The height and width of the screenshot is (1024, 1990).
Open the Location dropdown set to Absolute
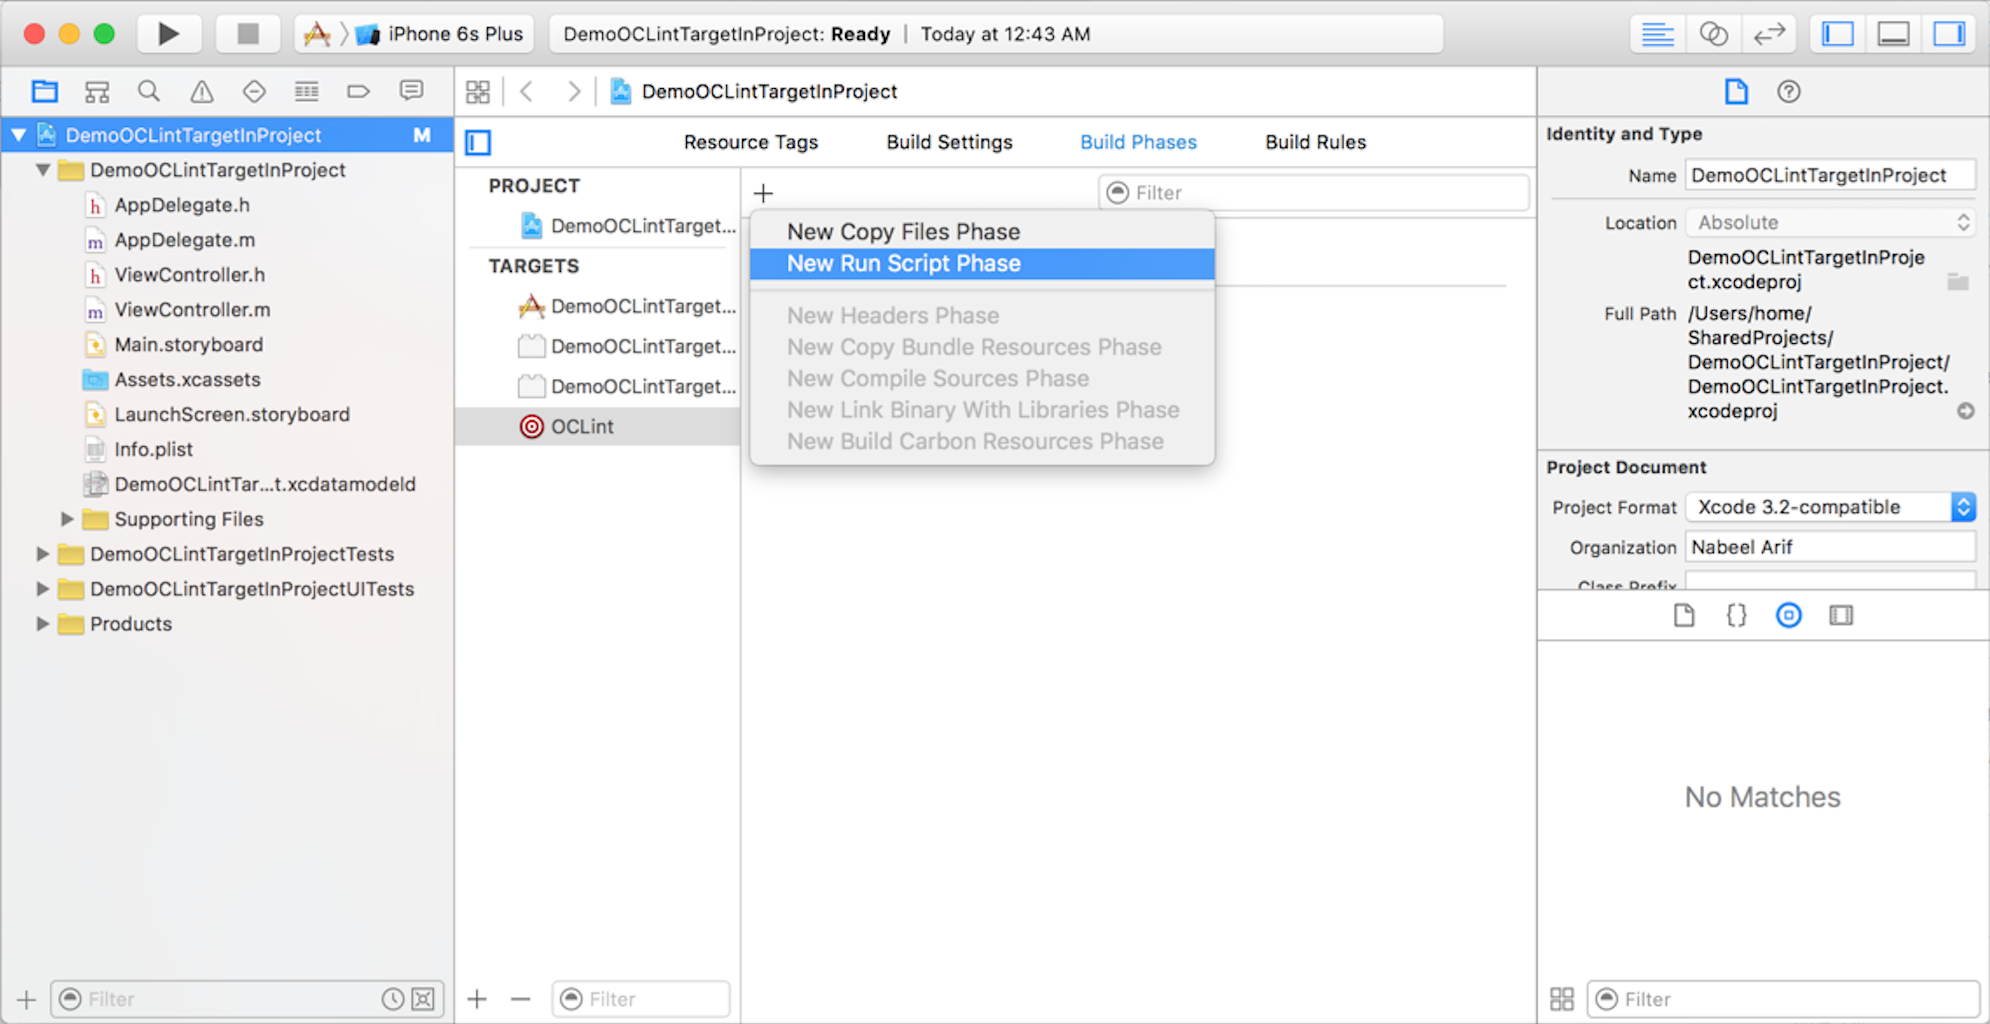click(1829, 222)
